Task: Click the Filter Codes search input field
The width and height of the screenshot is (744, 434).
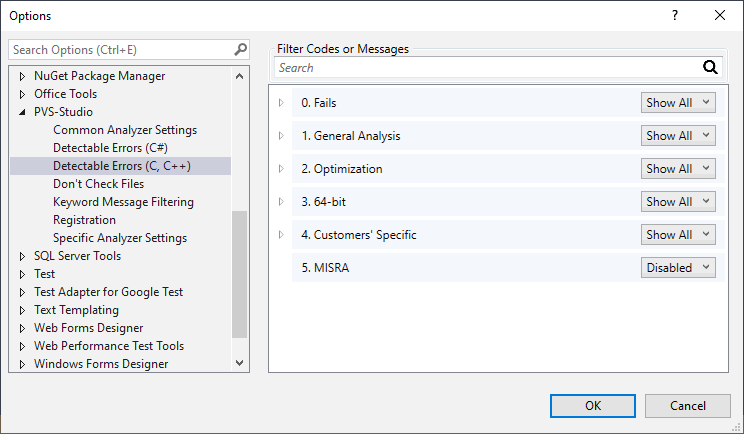Action: 485,68
